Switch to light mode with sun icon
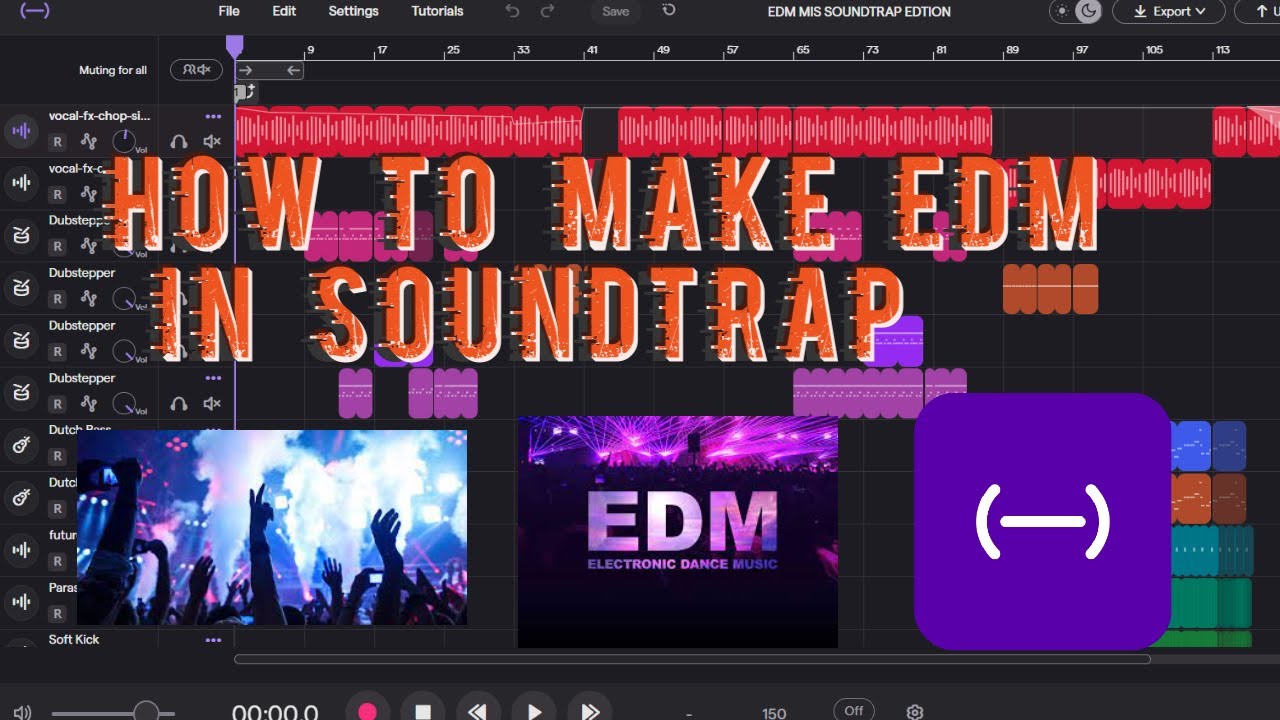Screen dimensions: 1280x720 point(1062,11)
